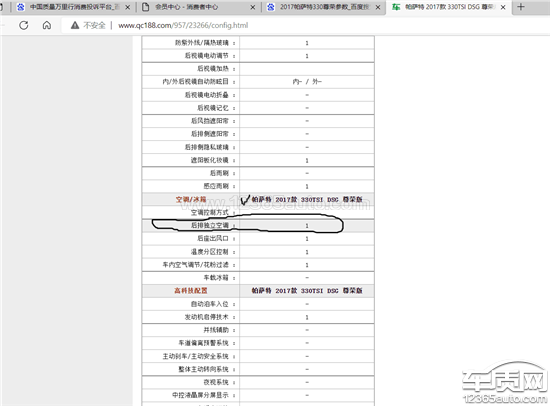Click the Baidu paw favicon on first tab
550x406 pixels.
[21, 7]
